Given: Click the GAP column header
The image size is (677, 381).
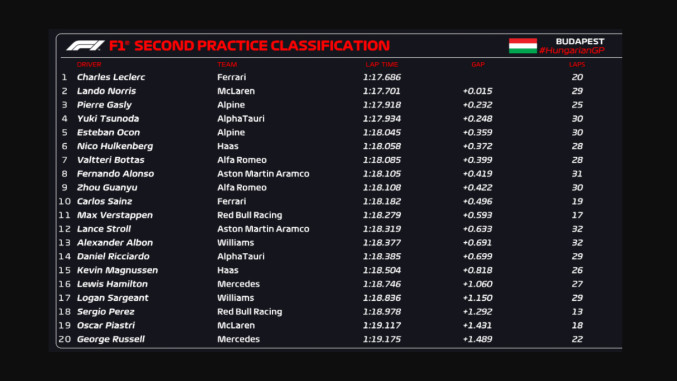Looking at the screenshot, I should (x=478, y=64).
